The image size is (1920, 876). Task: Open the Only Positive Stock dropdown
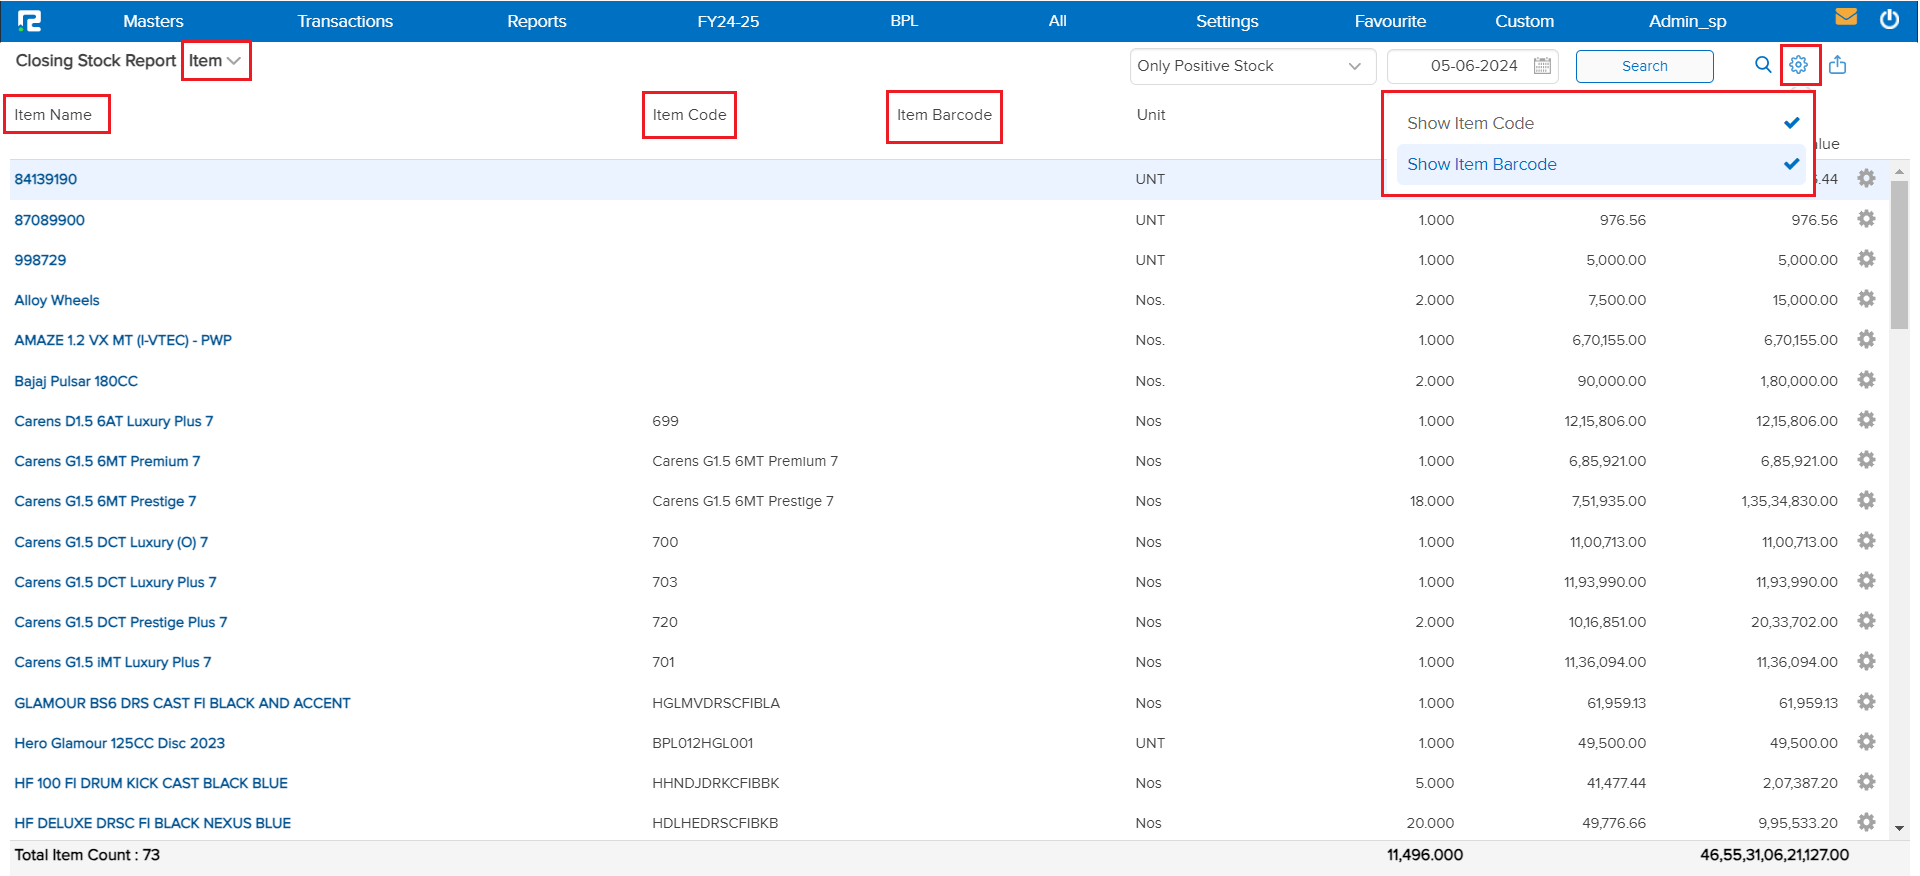point(1251,66)
